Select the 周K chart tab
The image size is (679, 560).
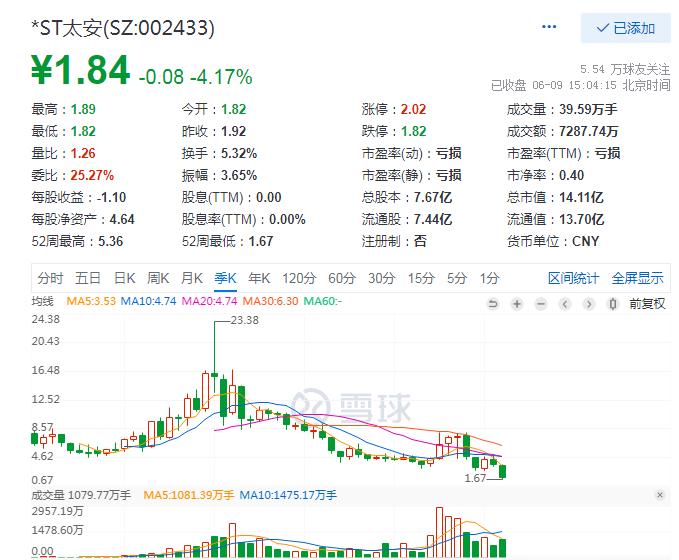click(158, 278)
